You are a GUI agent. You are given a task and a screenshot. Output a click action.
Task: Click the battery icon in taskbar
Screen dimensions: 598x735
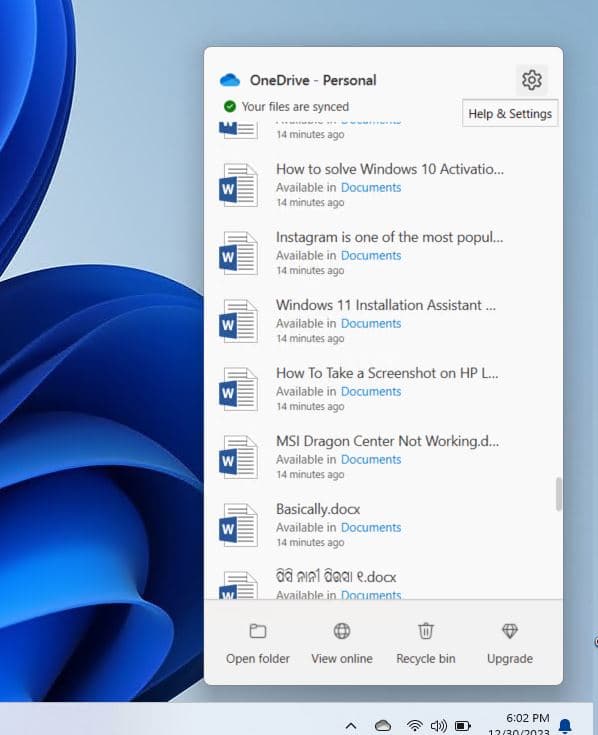[x=463, y=727]
